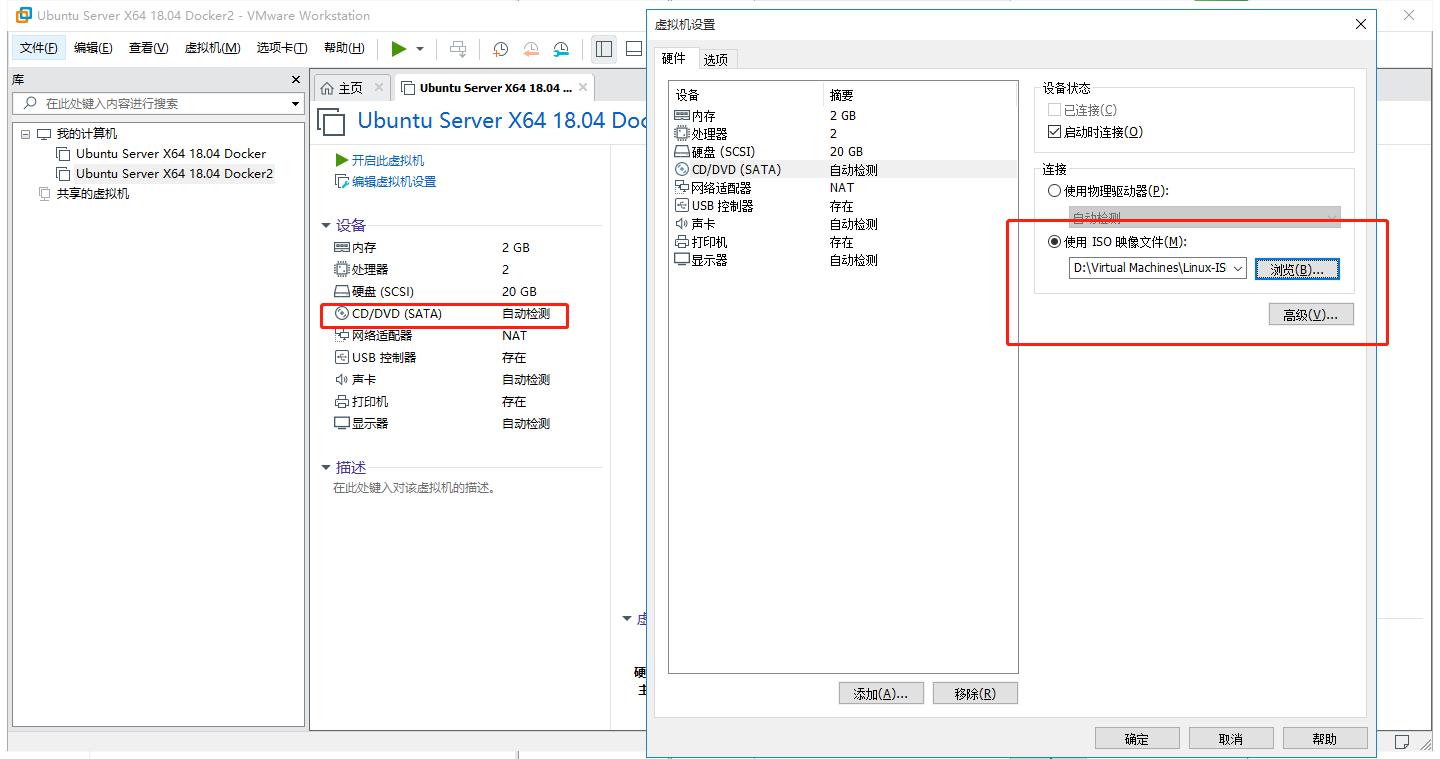Toggle the library sidebar view icon
Viewport: 1440px width, 759px height.
point(604,49)
